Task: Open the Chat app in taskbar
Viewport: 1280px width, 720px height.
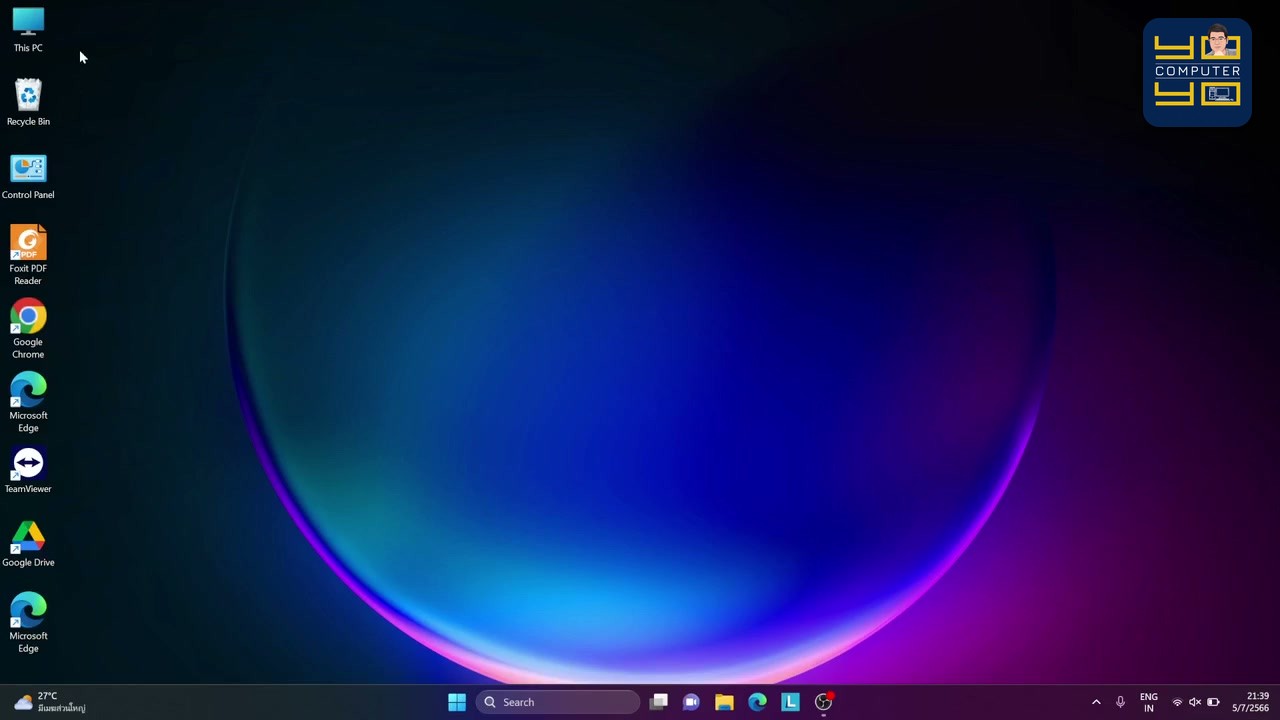Action: (x=691, y=702)
